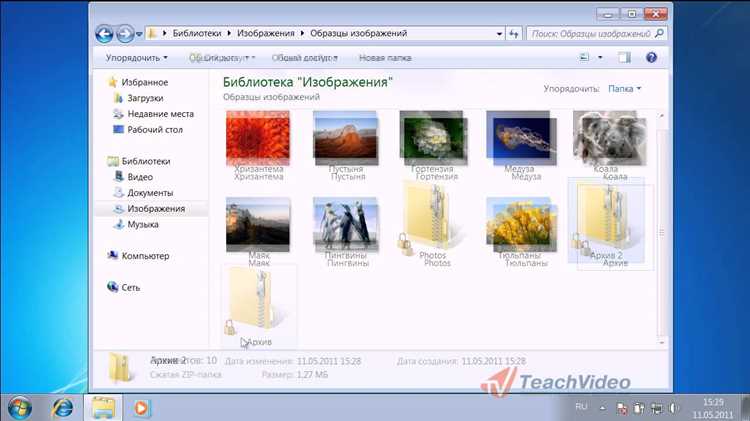Open the network tray icon

(657, 409)
